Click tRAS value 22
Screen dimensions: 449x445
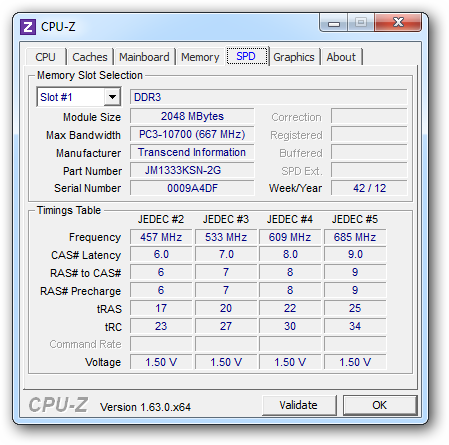coord(290,308)
